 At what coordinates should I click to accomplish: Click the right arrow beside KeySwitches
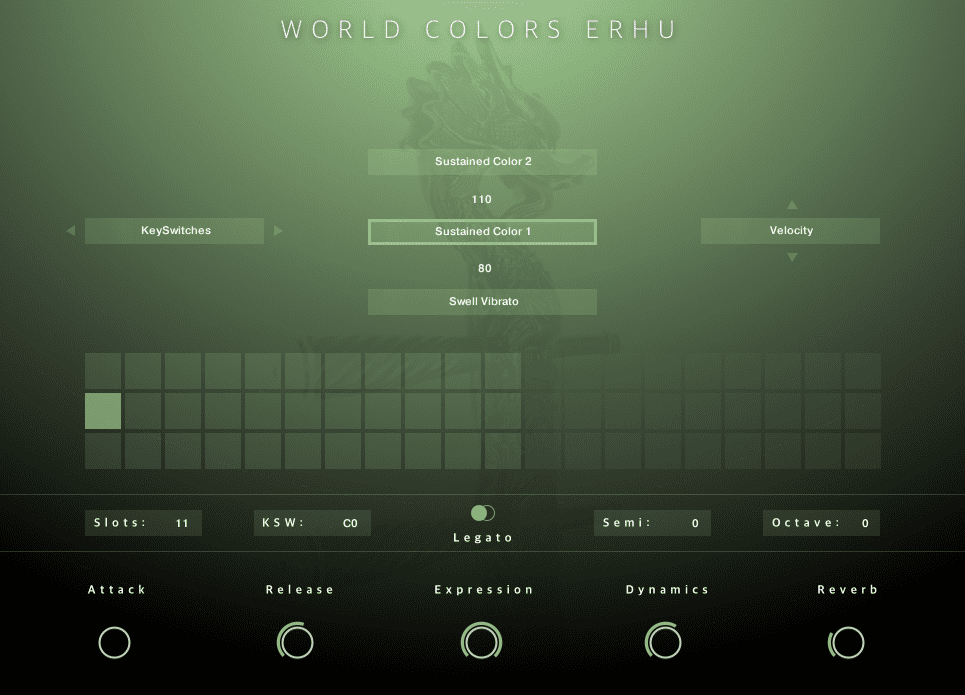point(278,230)
